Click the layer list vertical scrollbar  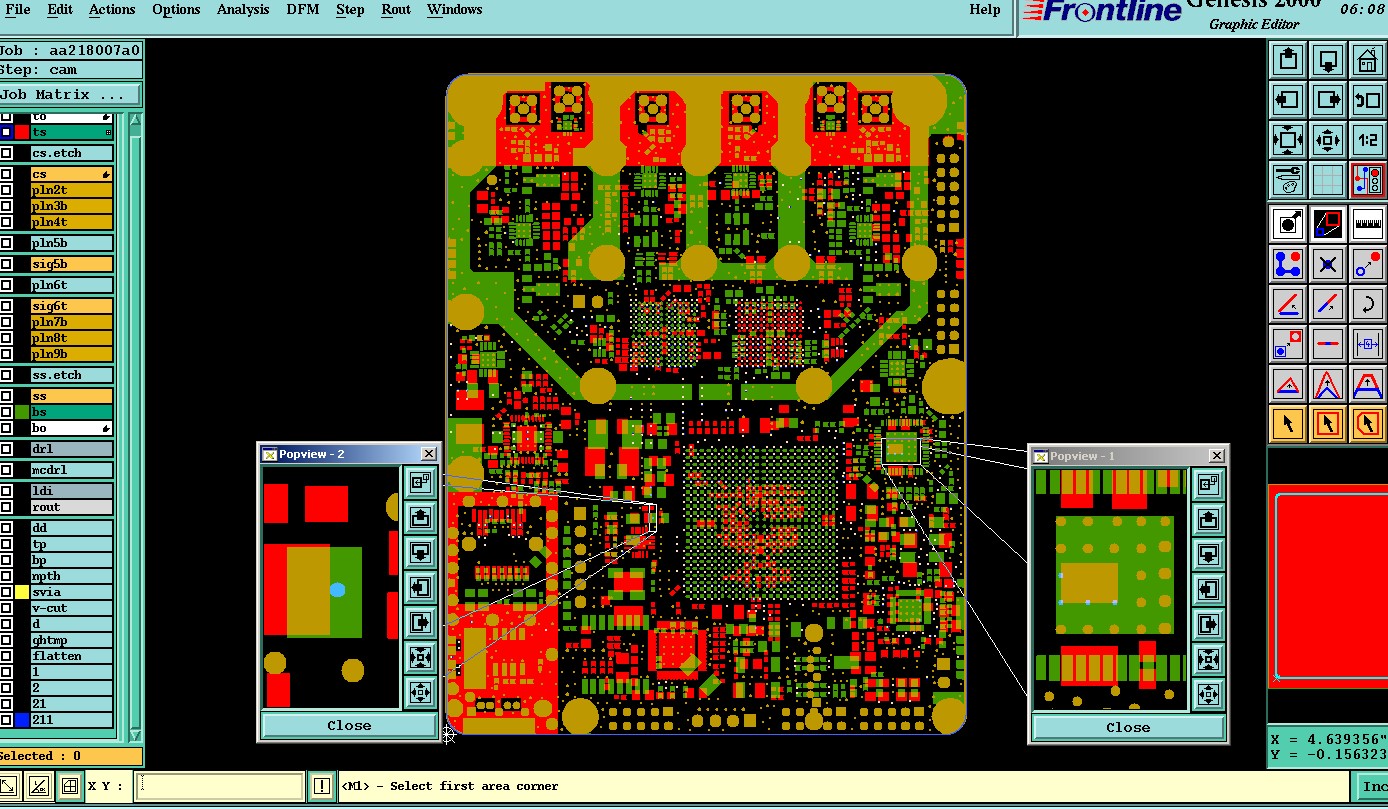(x=136, y=428)
